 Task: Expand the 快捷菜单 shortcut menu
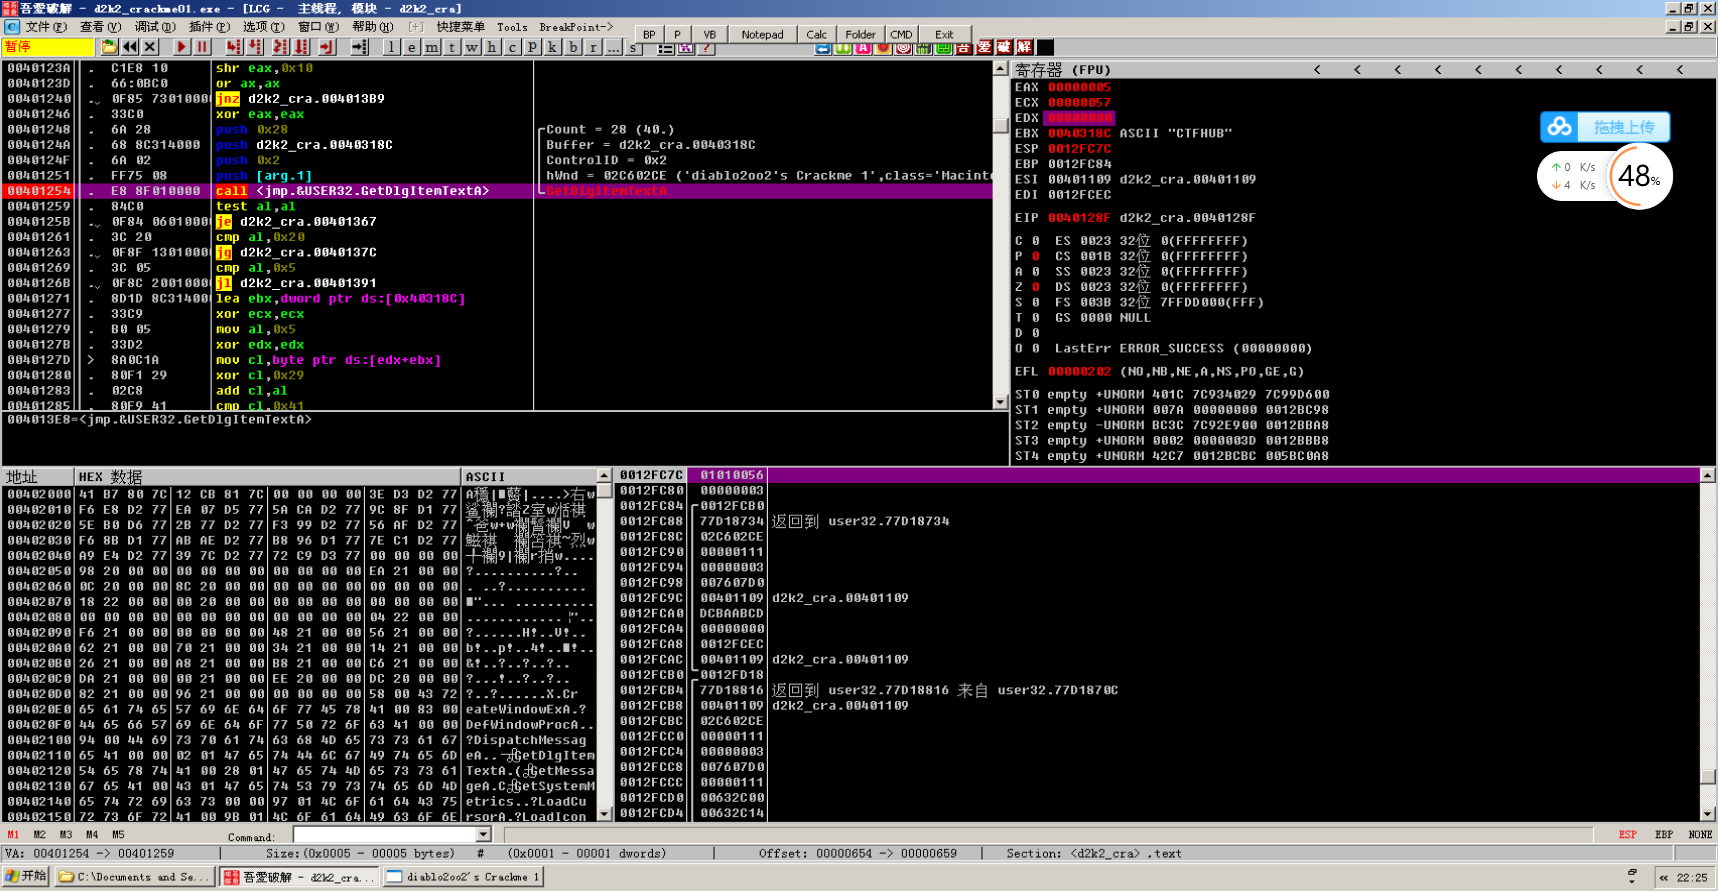click(460, 27)
